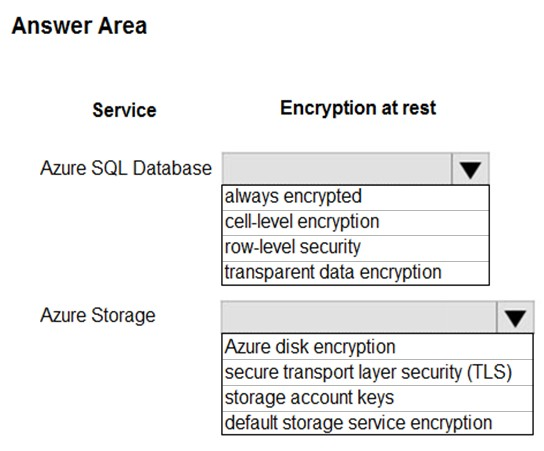Expand the Azure Storage dropdown arrow
Viewport: 544px width, 451px height.
pyautogui.click(x=515, y=317)
